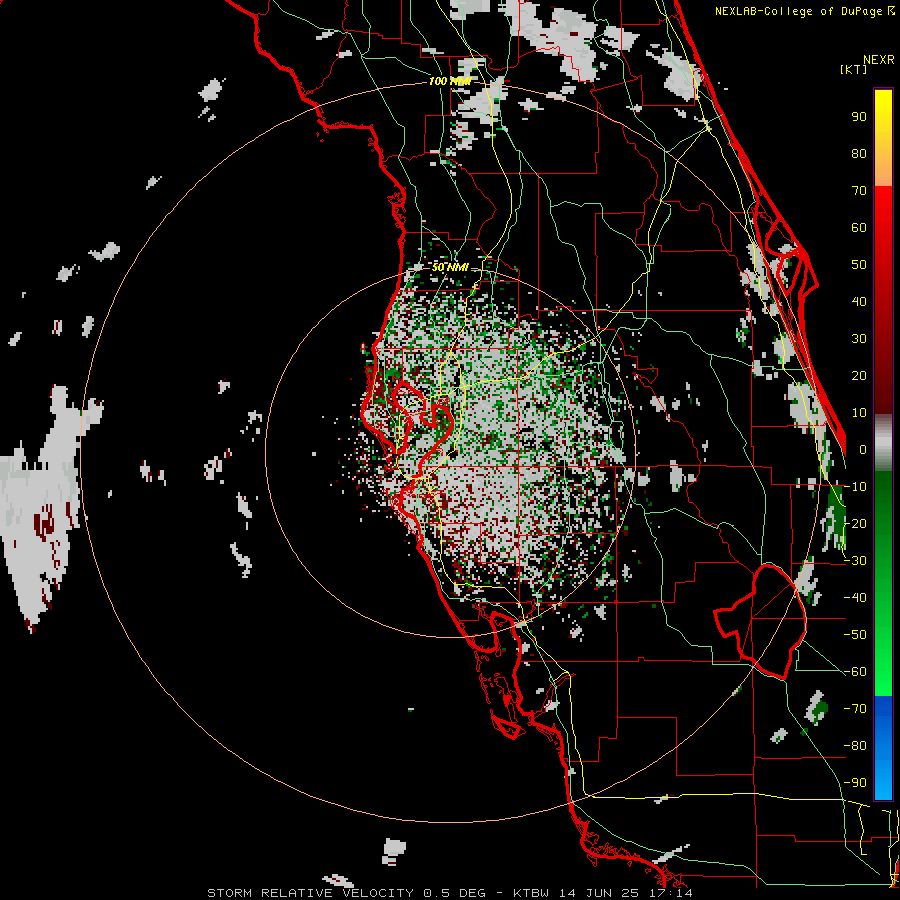Click the NEXR label above the color scale

pyautogui.click(x=878, y=60)
